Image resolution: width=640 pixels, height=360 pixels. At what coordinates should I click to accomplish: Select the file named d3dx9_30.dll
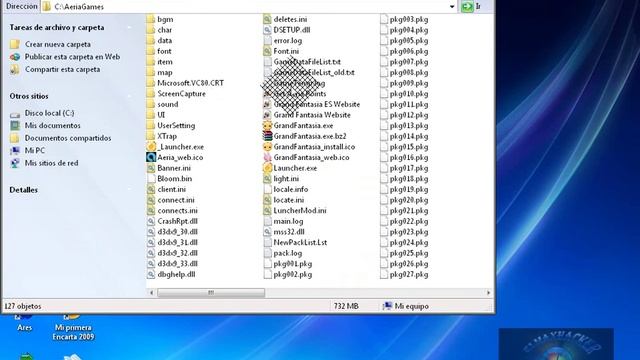[x=177, y=231]
